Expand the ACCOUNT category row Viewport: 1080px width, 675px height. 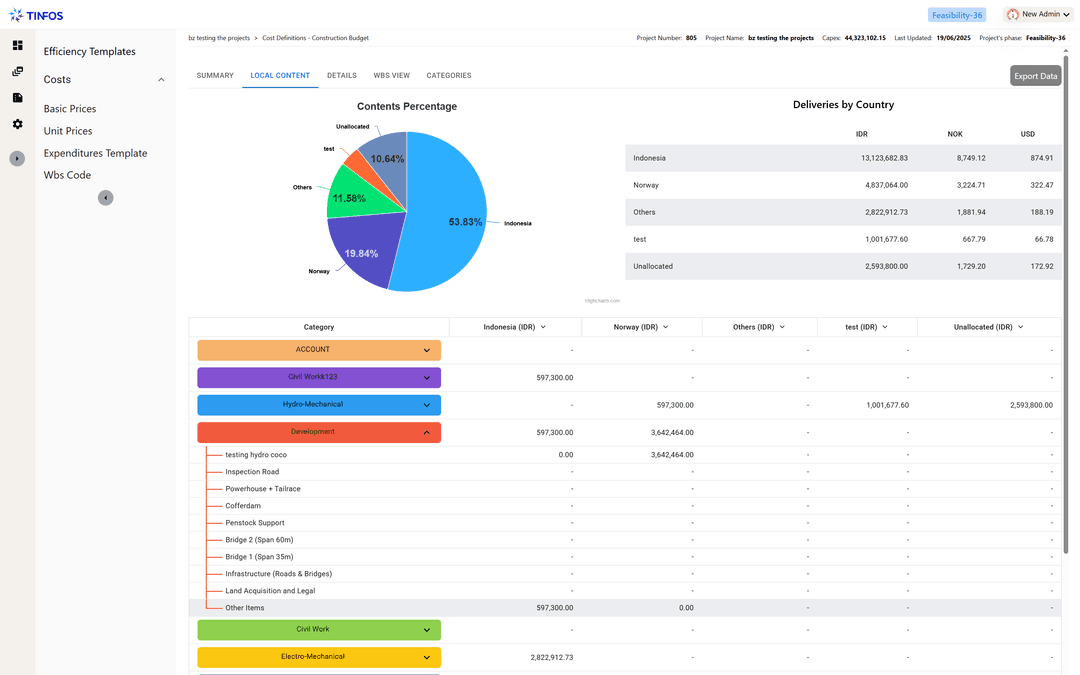coord(427,351)
